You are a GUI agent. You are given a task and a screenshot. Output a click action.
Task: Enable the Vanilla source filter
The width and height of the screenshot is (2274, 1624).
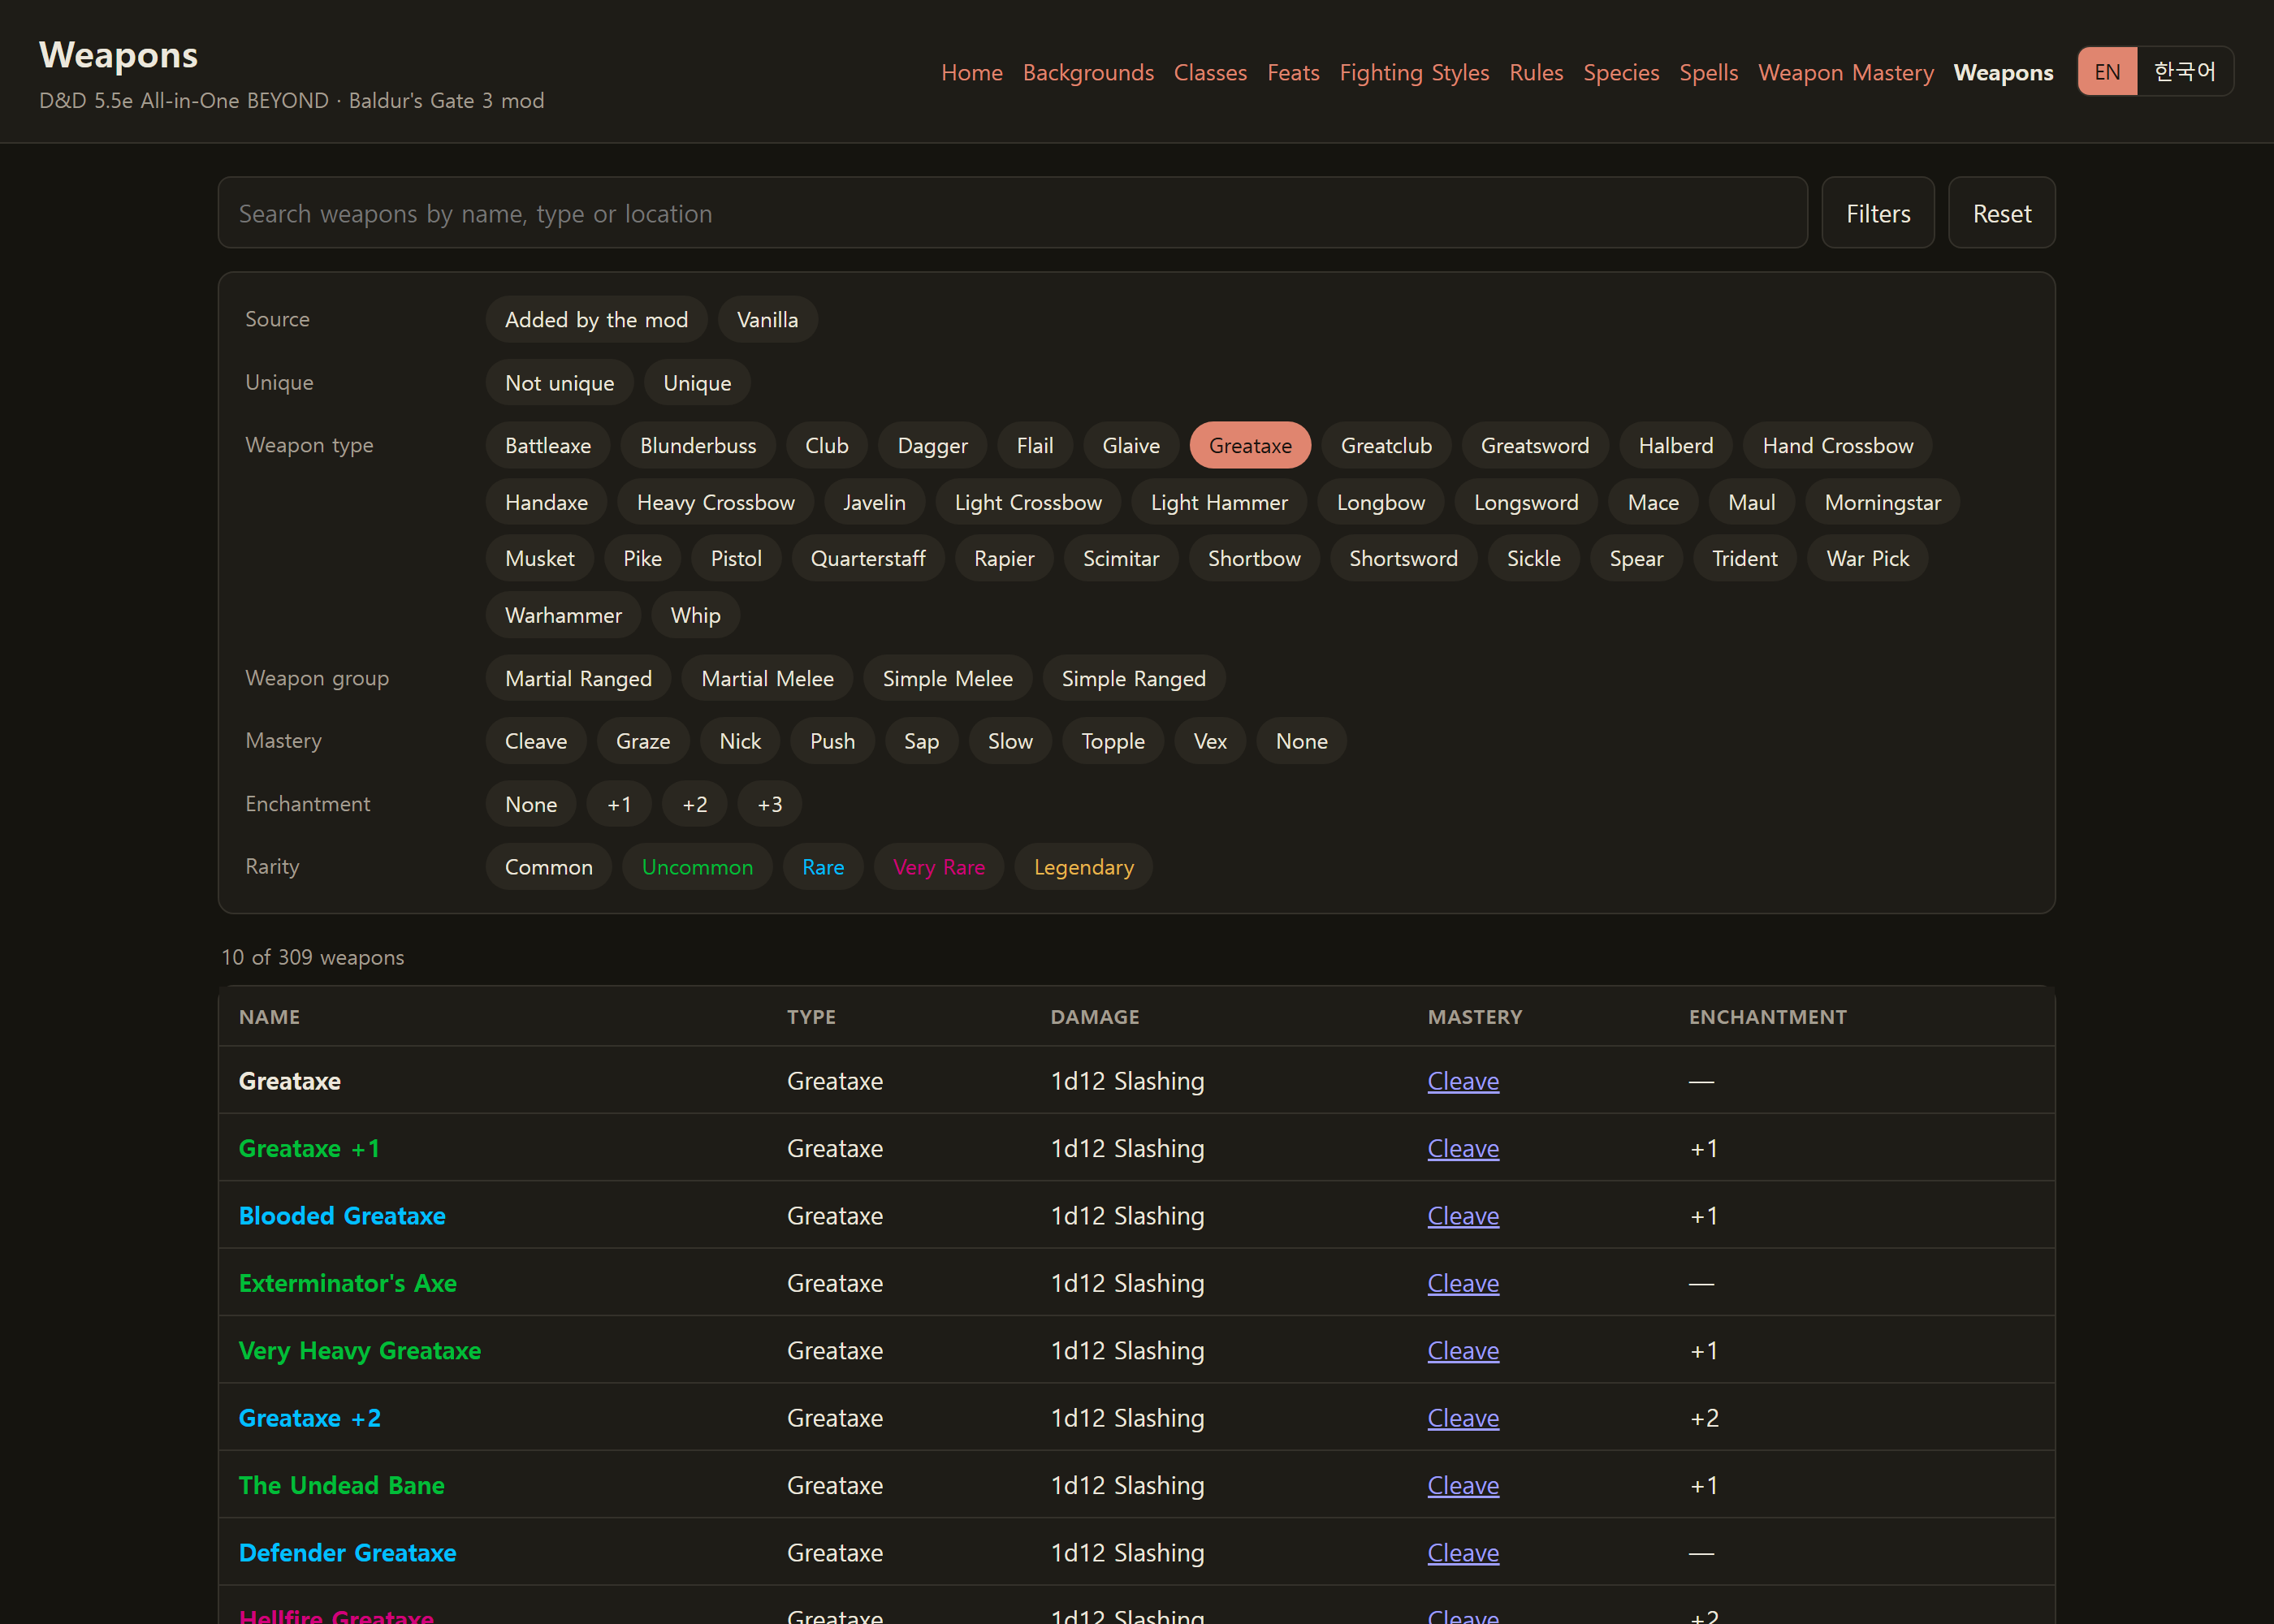pyautogui.click(x=767, y=320)
